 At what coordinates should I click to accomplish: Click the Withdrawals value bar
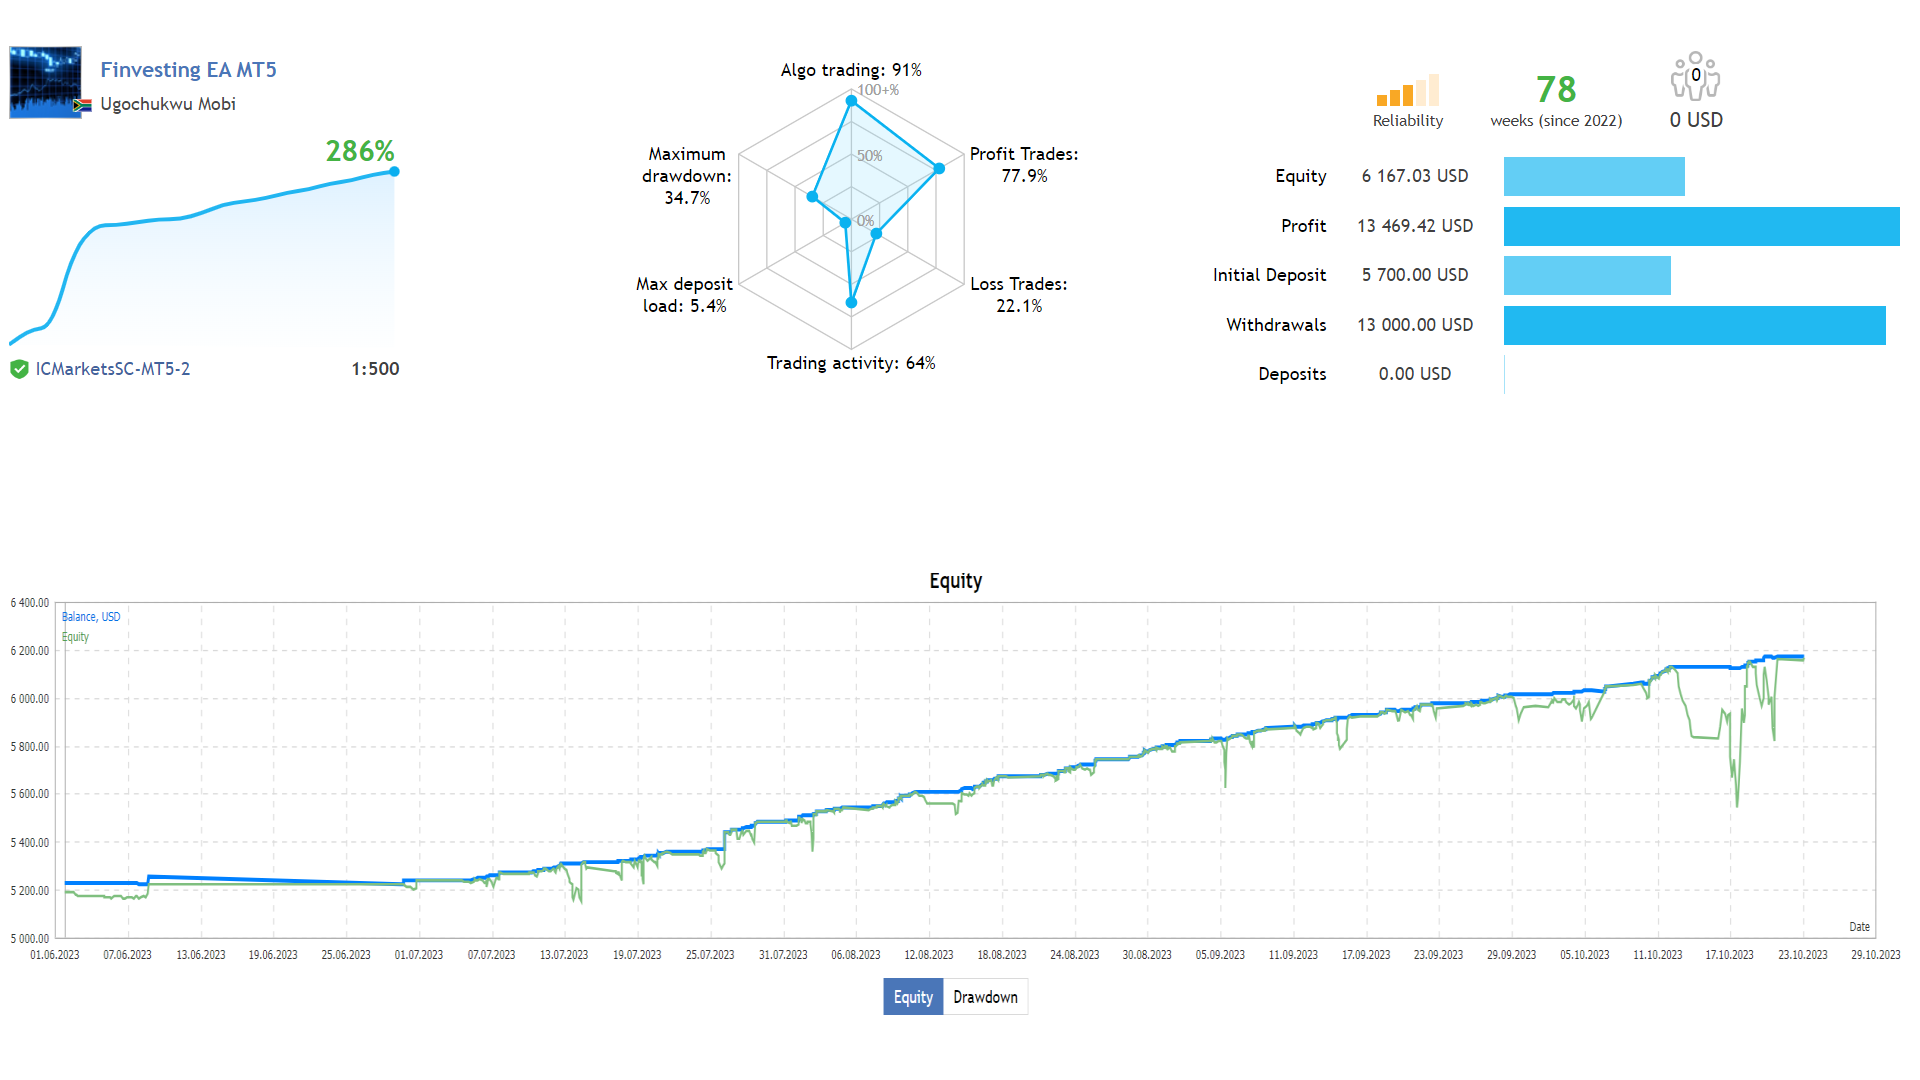[x=1694, y=326]
